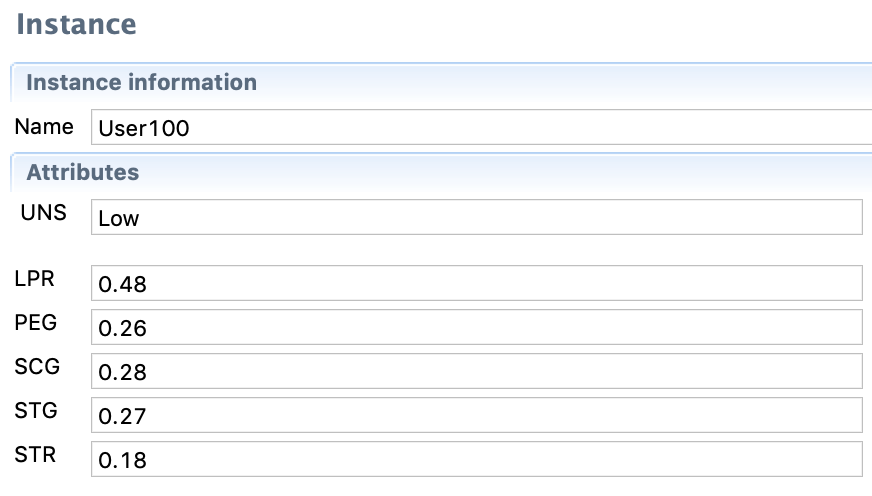
Task: Click the Instance information section header
Action: click(x=141, y=82)
